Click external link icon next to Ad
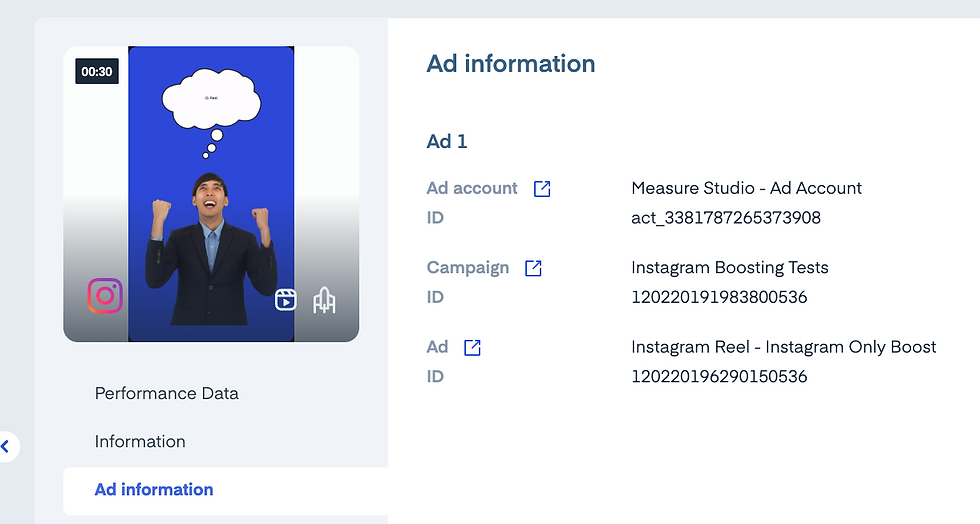The width and height of the screenshot is (980, 524). click(x=472, y=348)
